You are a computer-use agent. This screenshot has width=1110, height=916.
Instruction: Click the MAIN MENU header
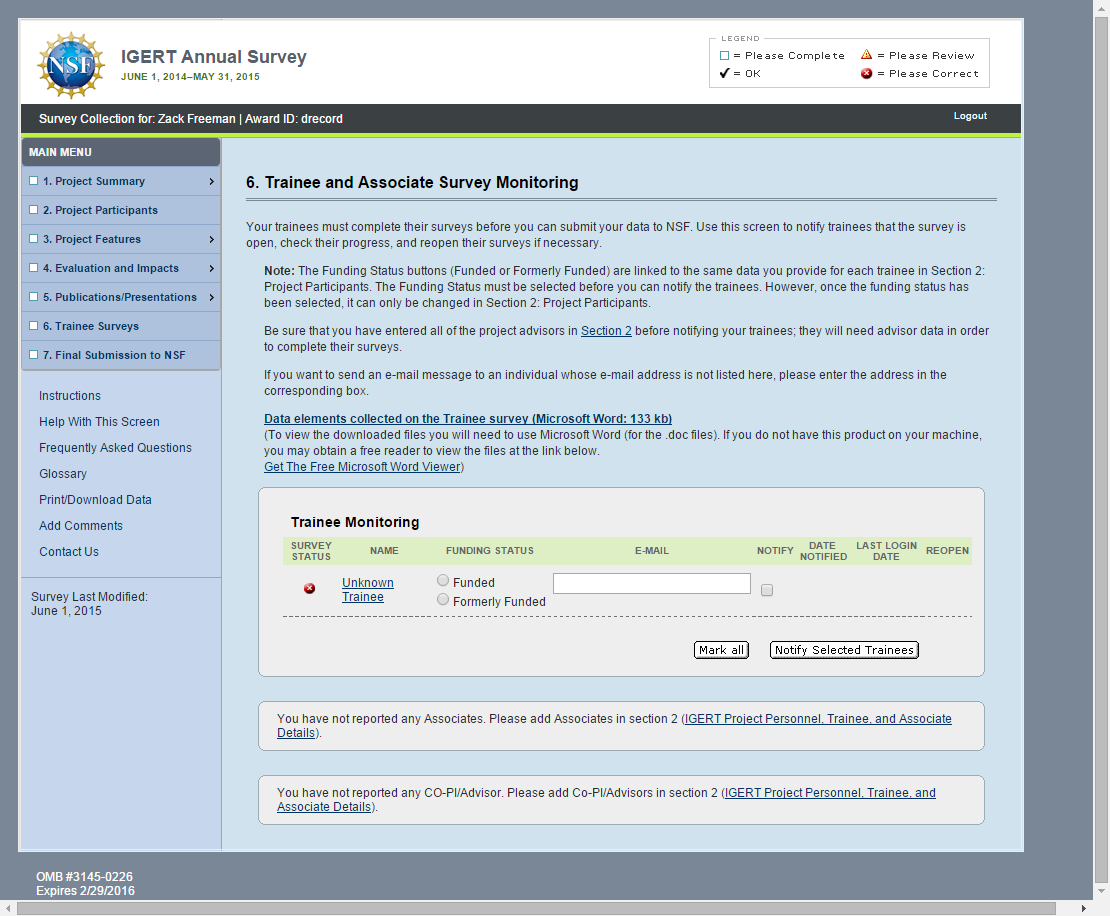click(121, 152)
